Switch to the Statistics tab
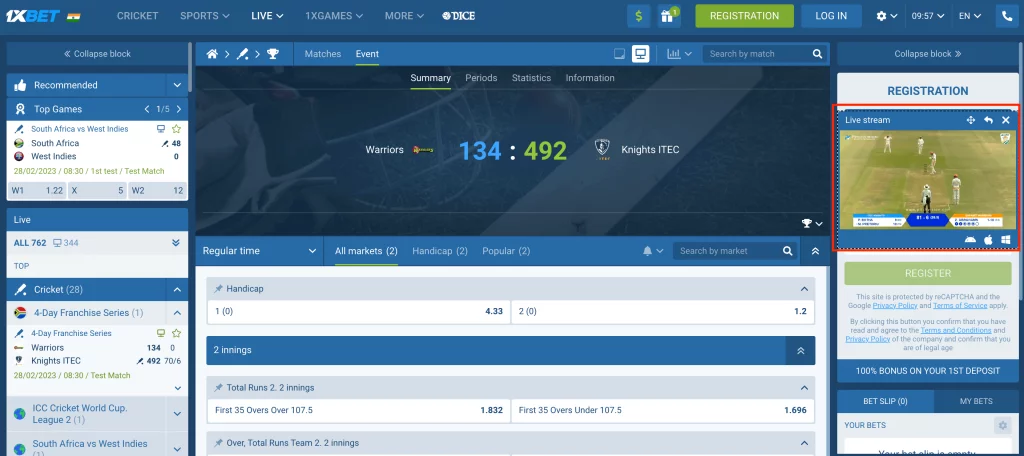Screen dimensions: 1024x456 (x=531, y=78)
